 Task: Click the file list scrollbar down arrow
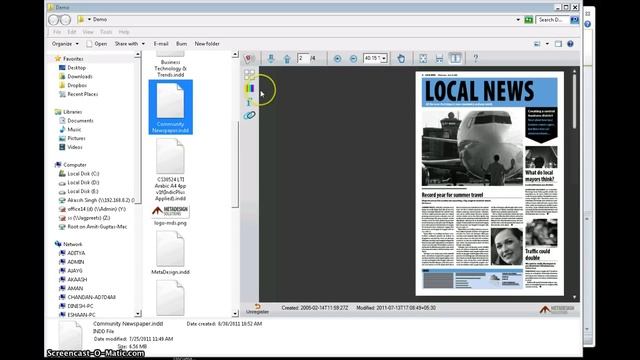click(235, 313)
